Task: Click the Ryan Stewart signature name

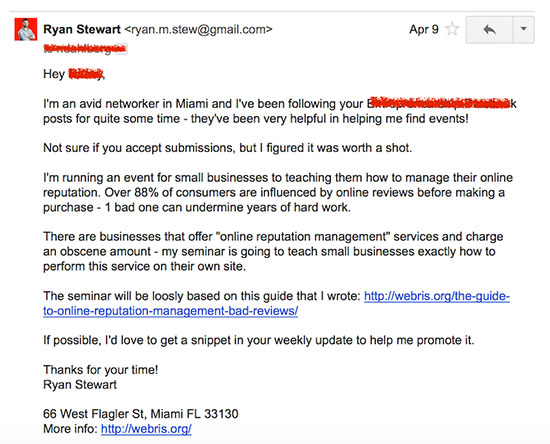Action: (x=80, y=385)
